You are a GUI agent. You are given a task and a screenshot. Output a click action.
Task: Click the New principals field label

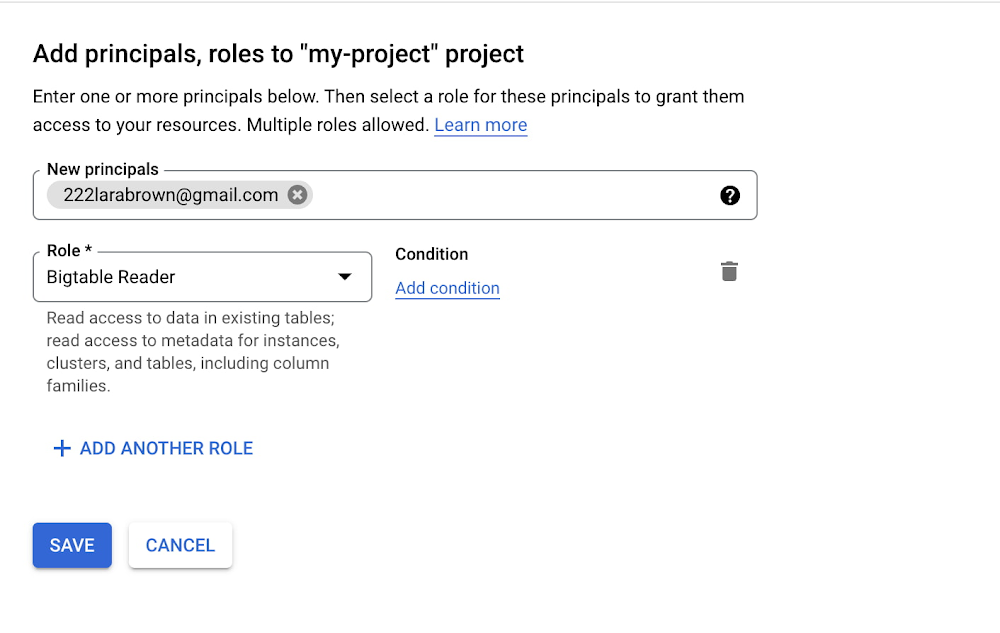click(x=102, y=170)
